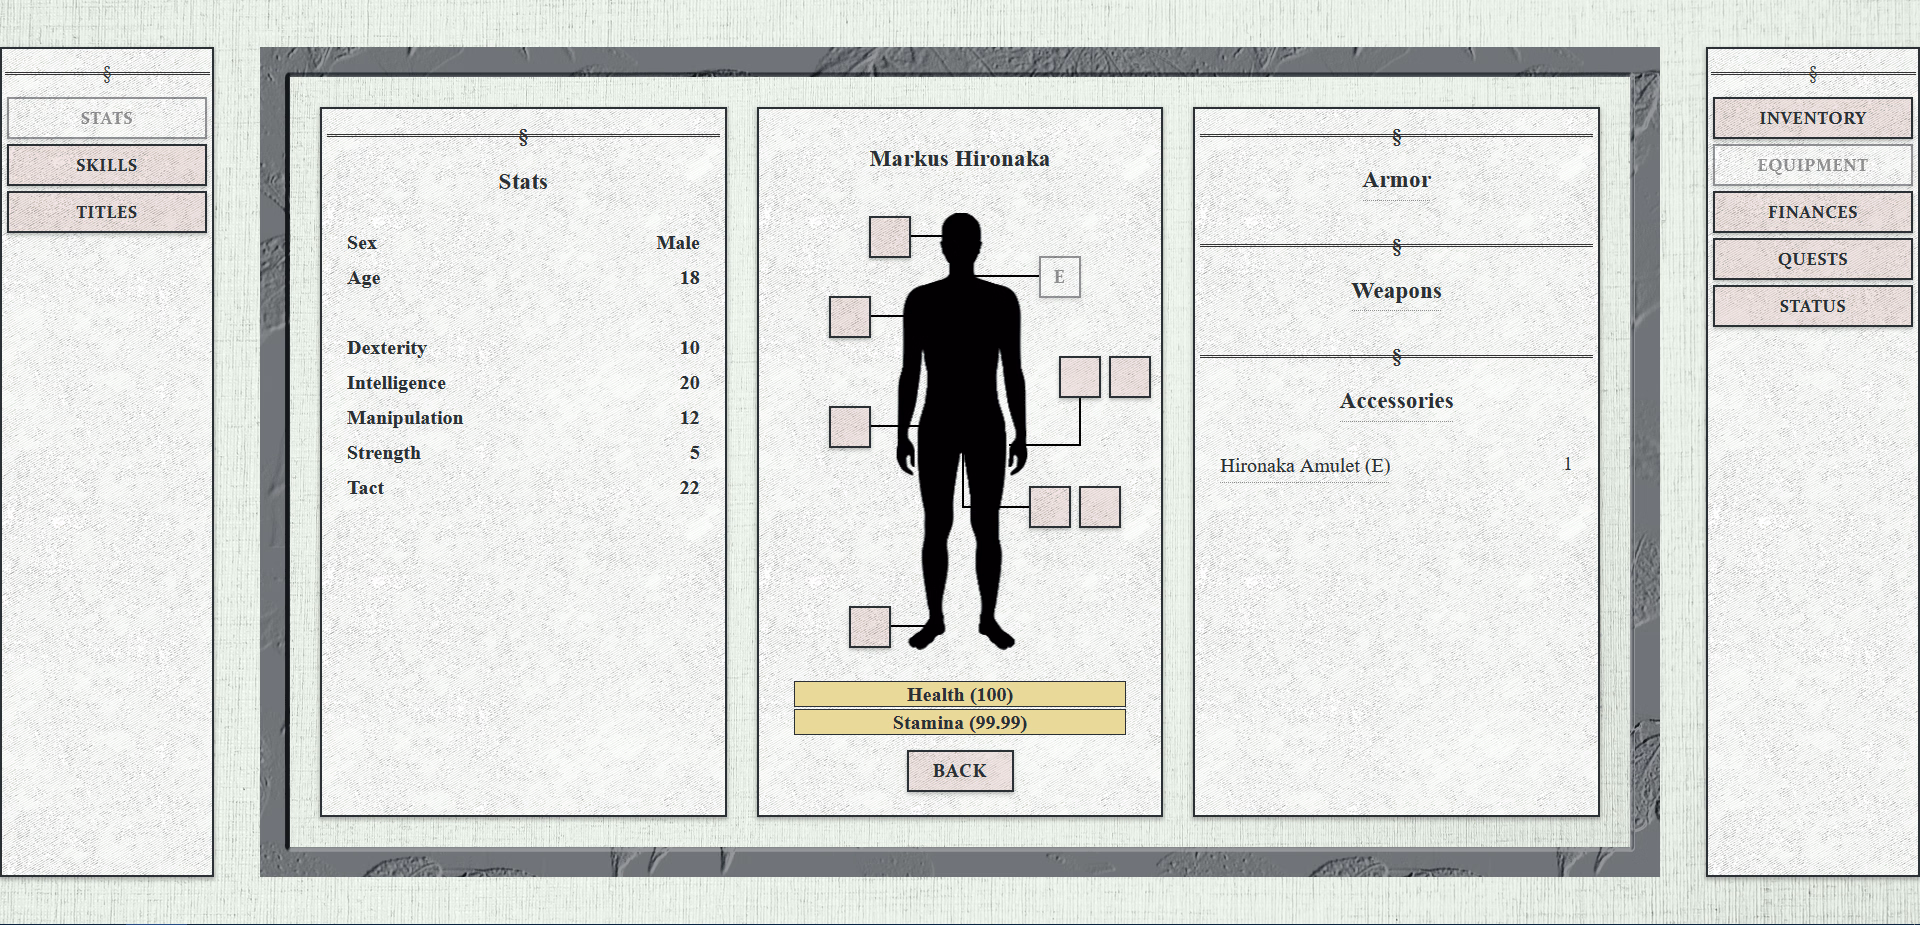
Task: Expand the Weapons section
Action: (x=1396, y=291)
